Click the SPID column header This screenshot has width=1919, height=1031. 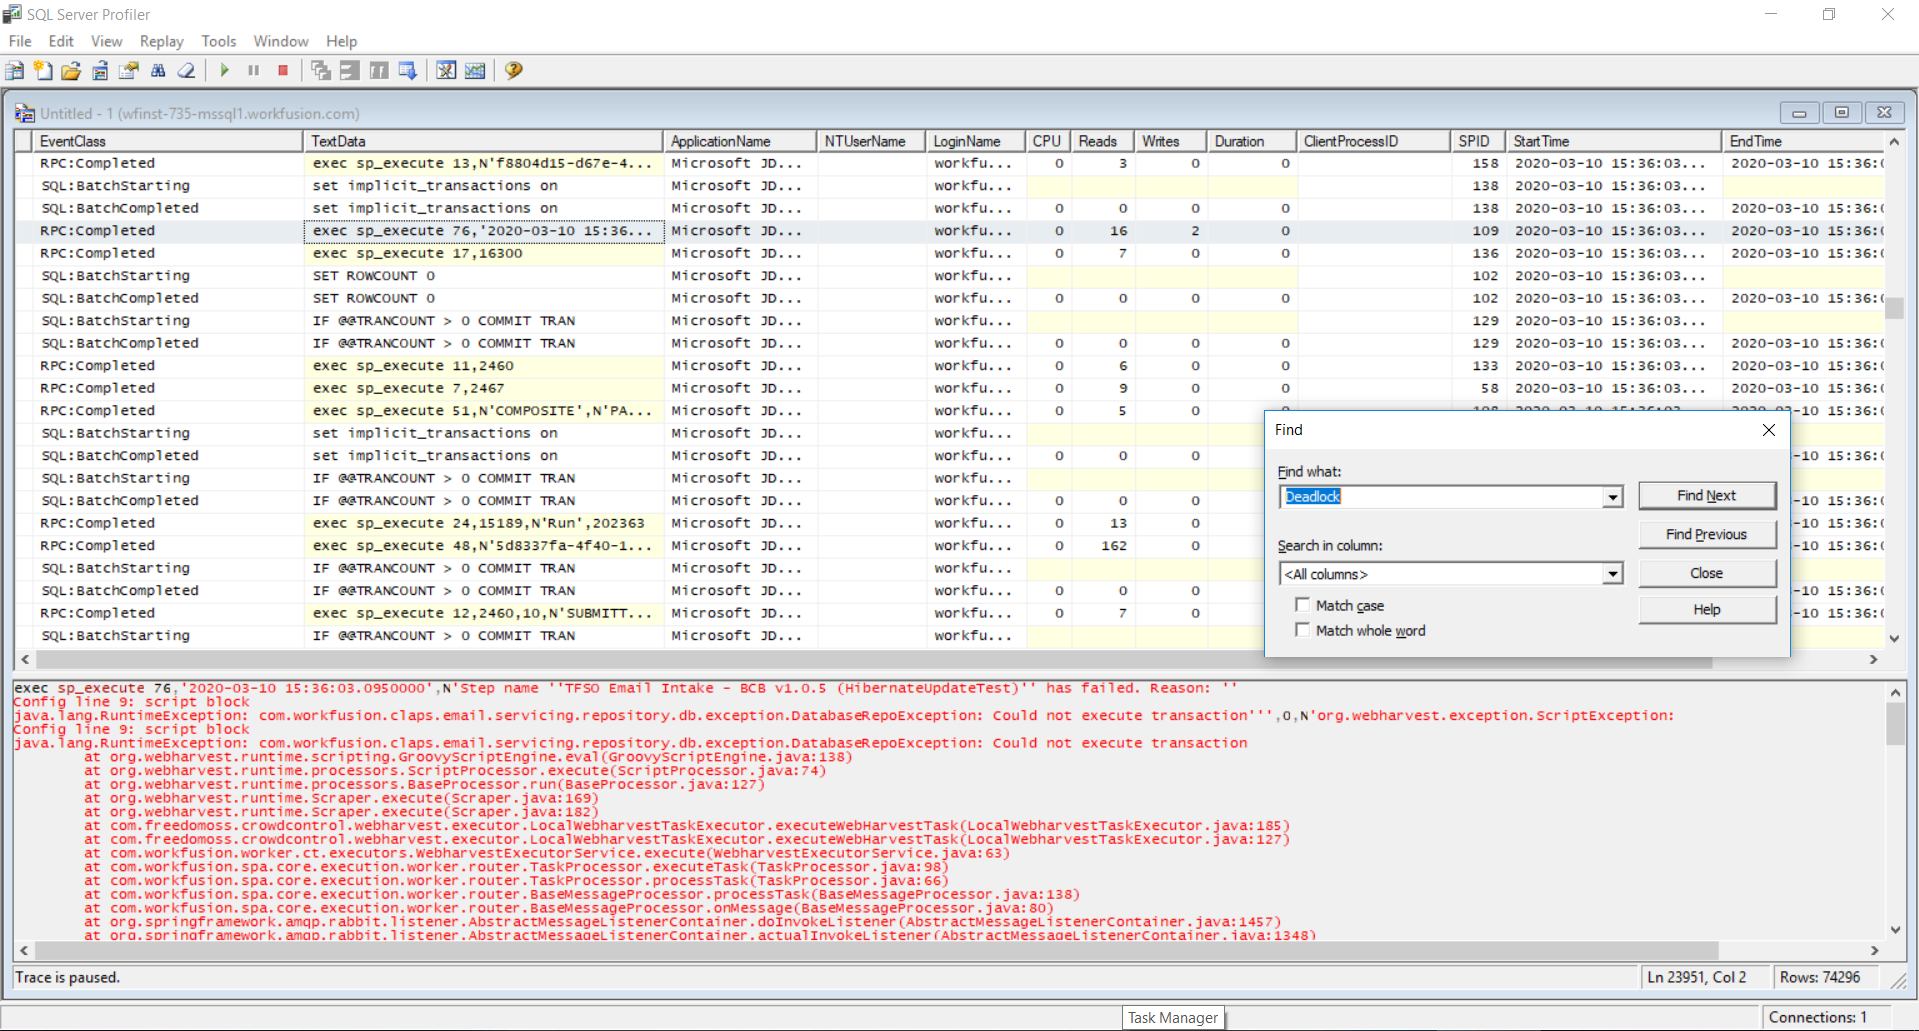point(1478,141)
